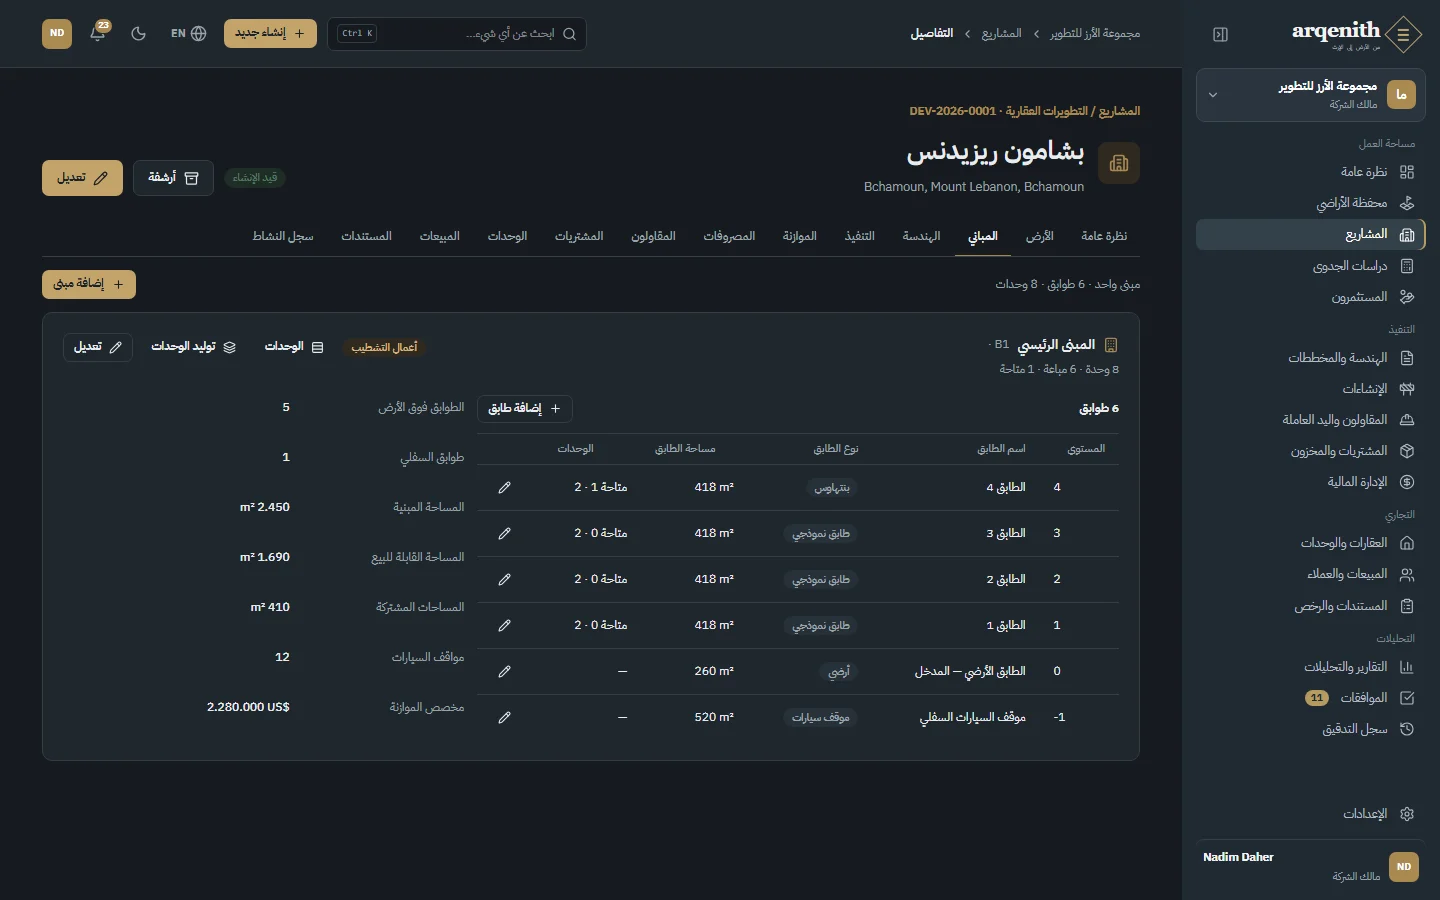Open الإنشاءات in sidebar
The height and width of the screenshot is (900, 1440).
(1311, 389)
